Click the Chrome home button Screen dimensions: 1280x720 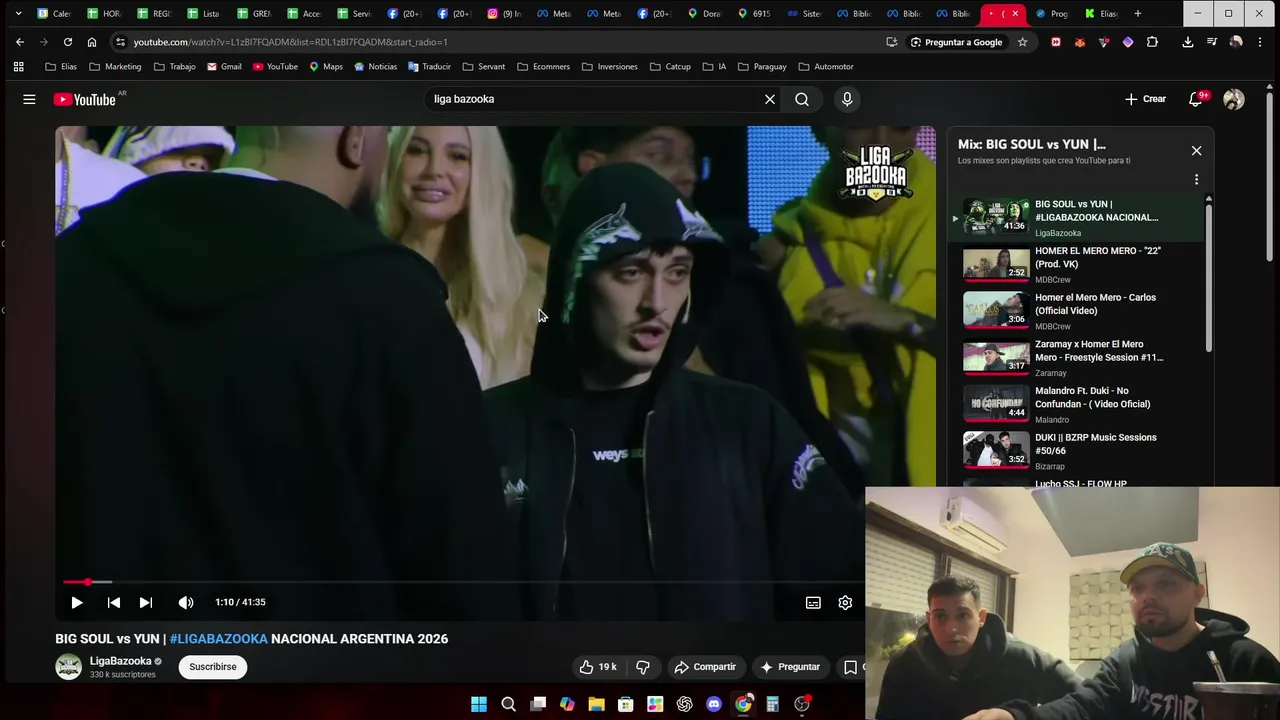coord(92,42)
